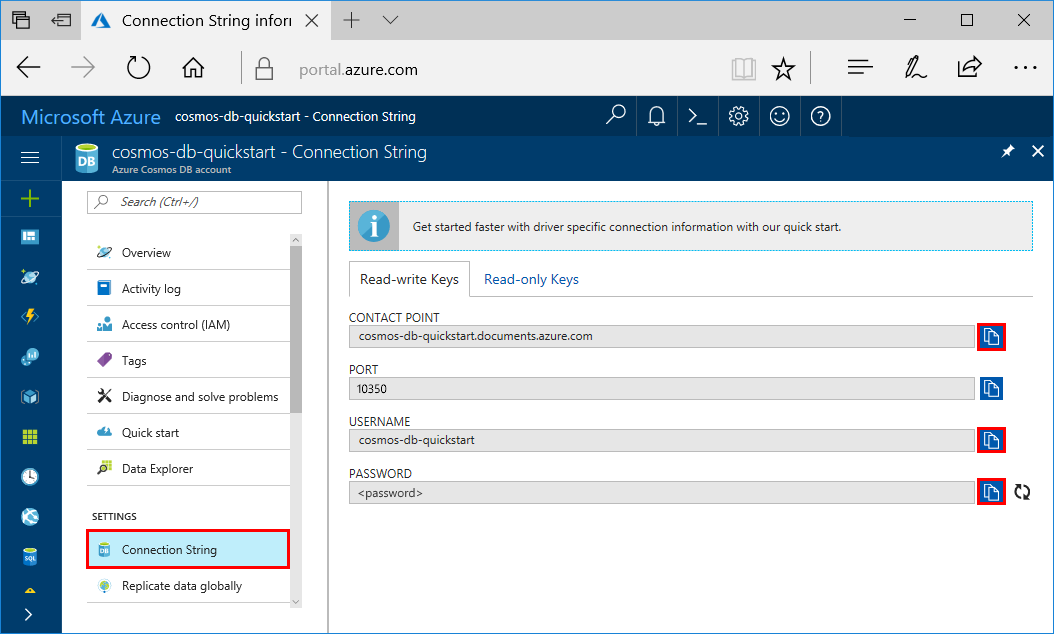The height and width of the screenshot is (634, 1054).
Task: Click the resource menu scrollbar down arrow
Action: tap(296, 602)
